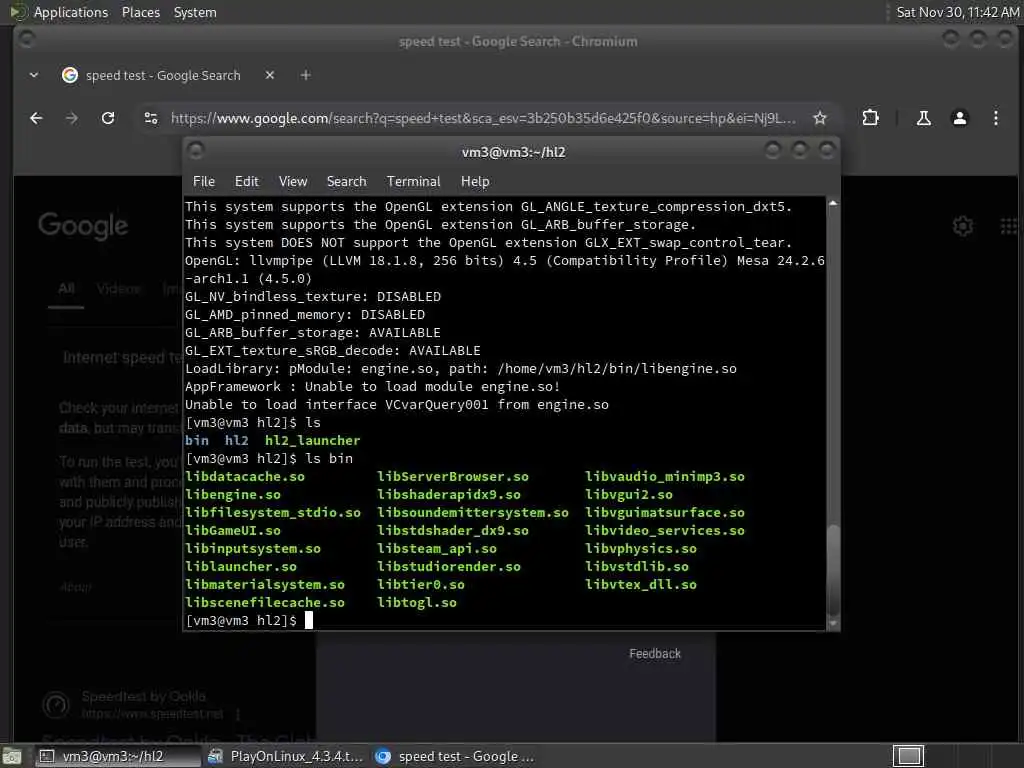Viewport: 1024px width, 768px height.
Task: Open the terminal View menu
Action: [x=293, y=182]
